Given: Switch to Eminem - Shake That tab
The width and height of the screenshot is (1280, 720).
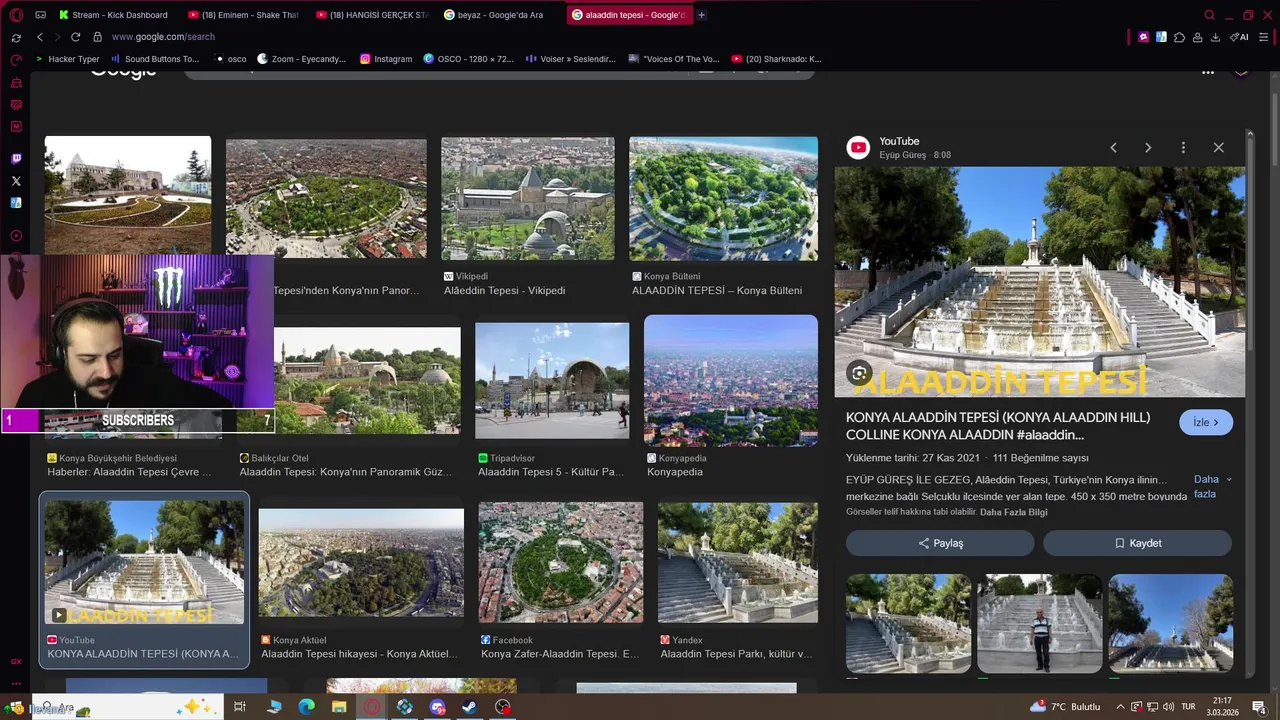Looking at the screenshot, I should click(x=241, y=15).
